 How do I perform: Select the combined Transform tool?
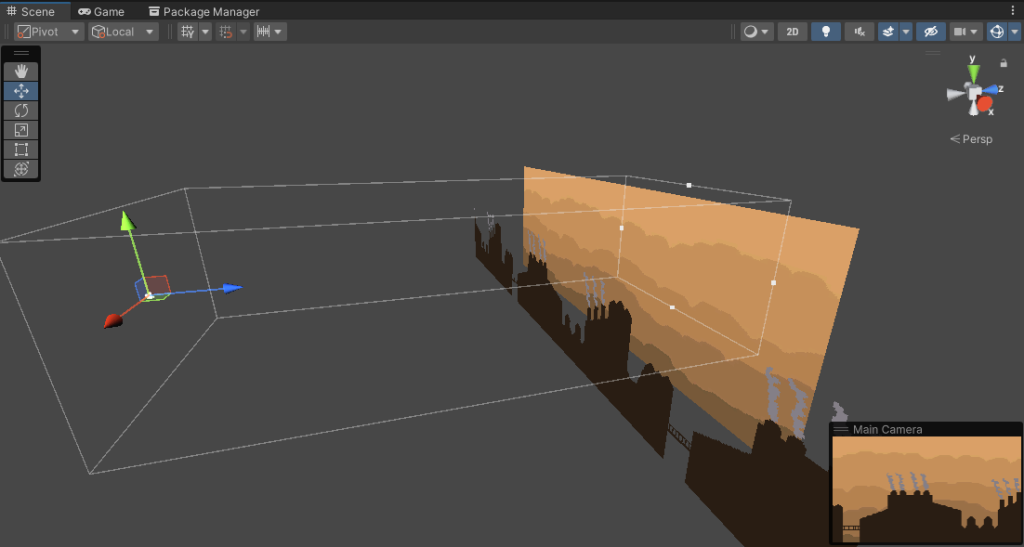tap(21, 169)
